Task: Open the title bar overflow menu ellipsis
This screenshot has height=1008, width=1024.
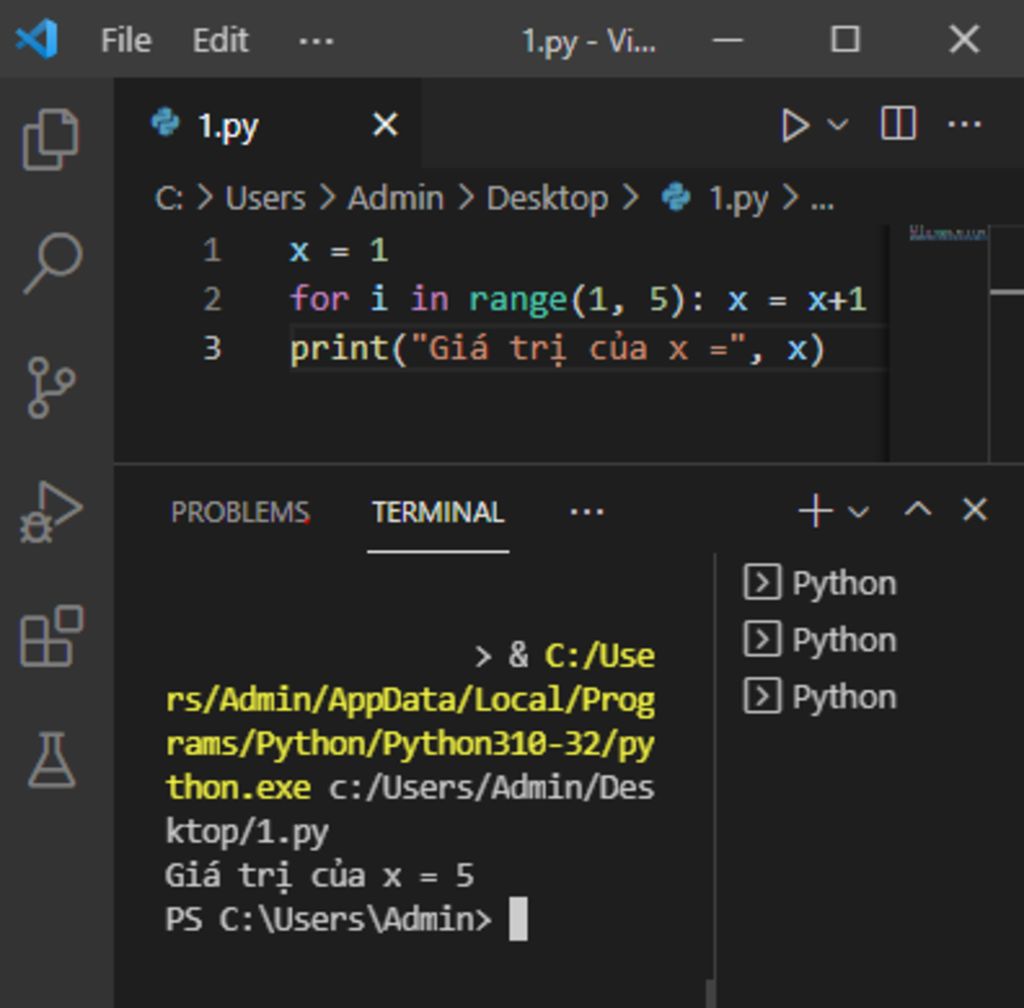Action: 316,42
